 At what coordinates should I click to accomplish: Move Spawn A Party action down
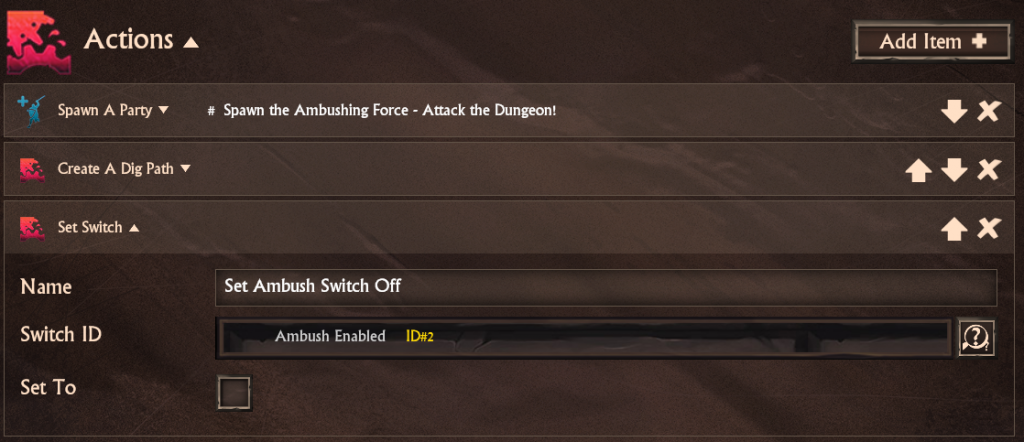953,112
